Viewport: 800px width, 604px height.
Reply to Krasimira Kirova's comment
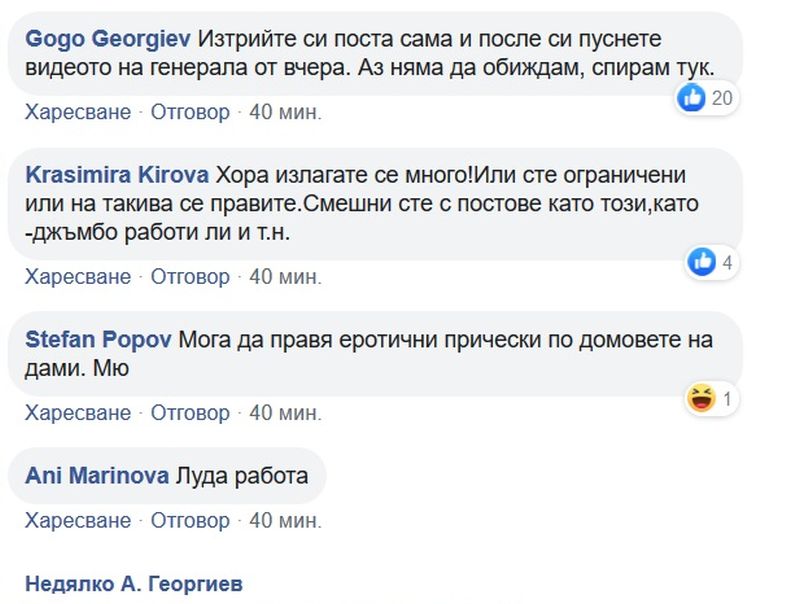tap(190, 277)
